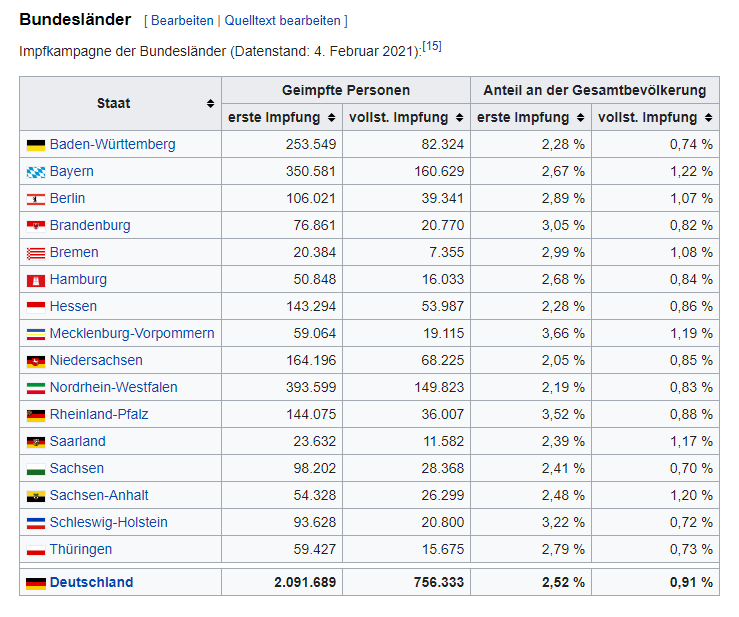The height and width of the screenshot is (617, 739).
Task: Sort by erste Impfung under Anteil an Gesamtbevölkerung
Action: pyautogui.click(x=580, y=118)
